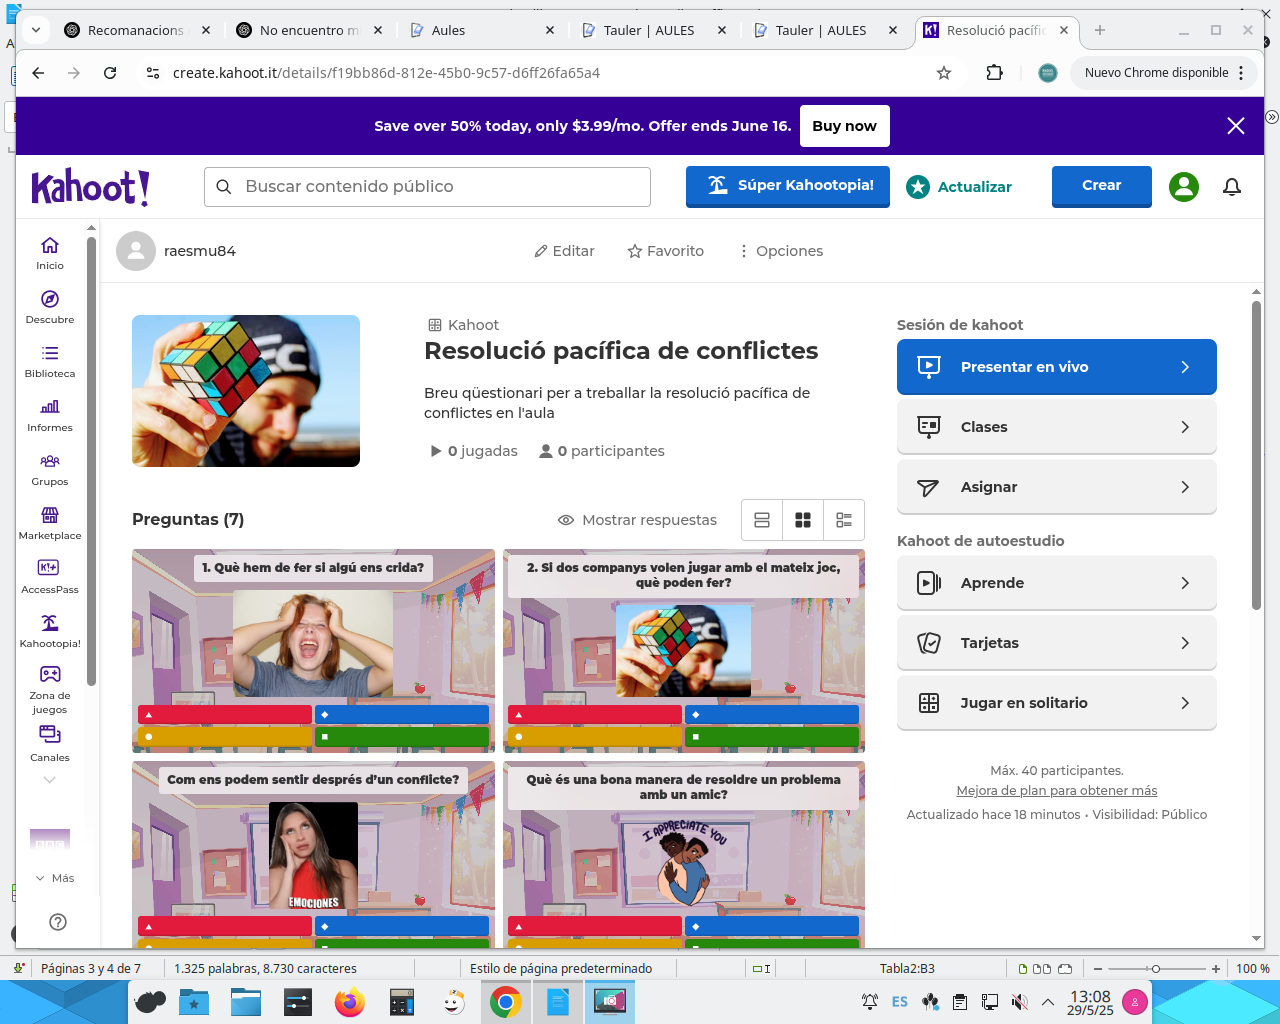Adjust the zoom slider in the status bar

(x=1155, y=969)
